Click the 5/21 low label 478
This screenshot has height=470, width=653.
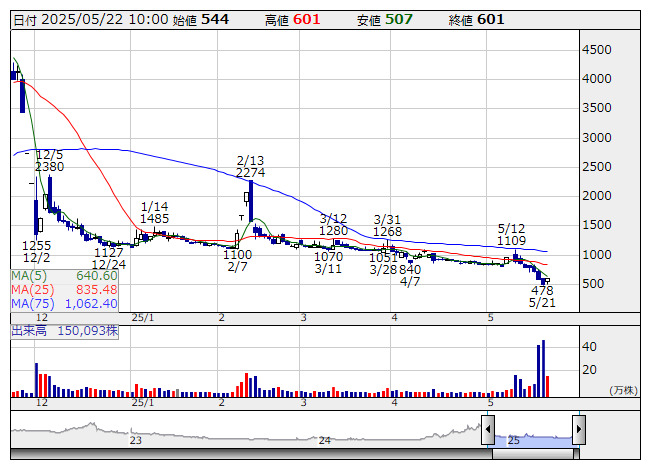tap(542, 290)
